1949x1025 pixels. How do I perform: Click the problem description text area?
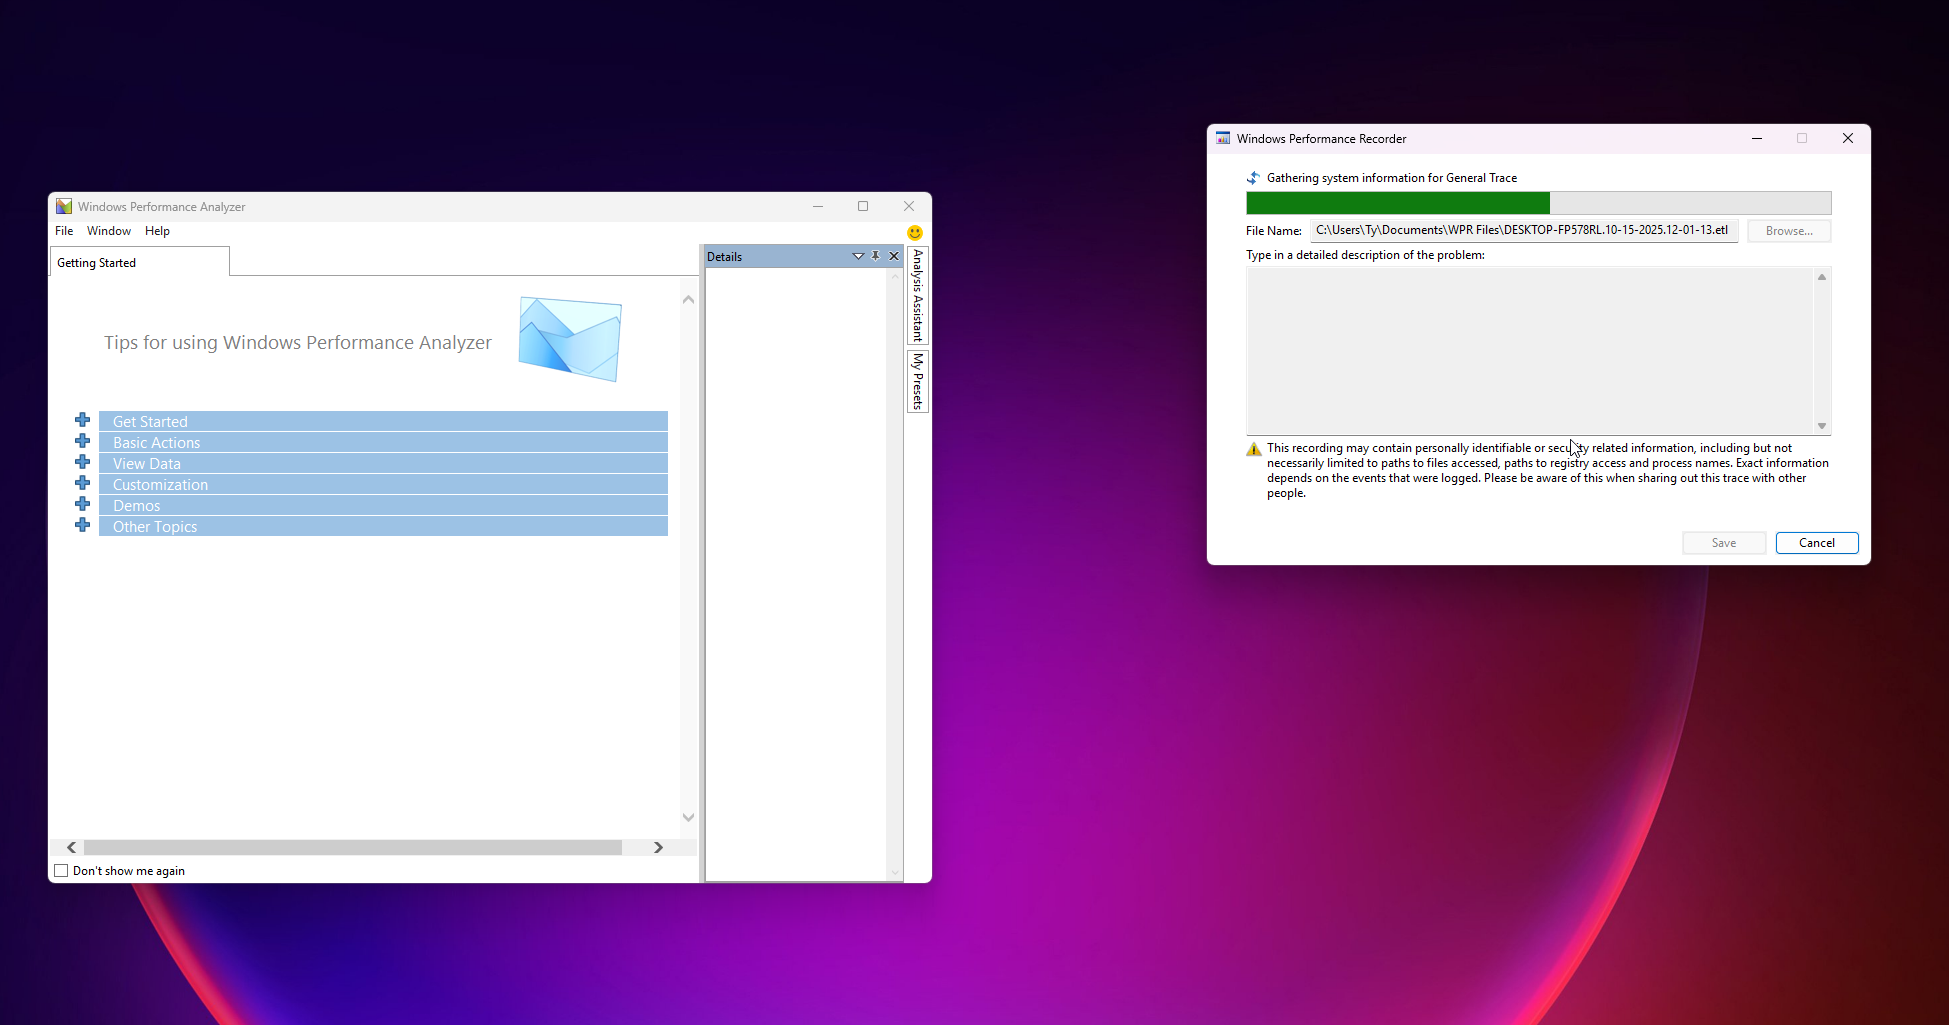(x=1529, y=351)
